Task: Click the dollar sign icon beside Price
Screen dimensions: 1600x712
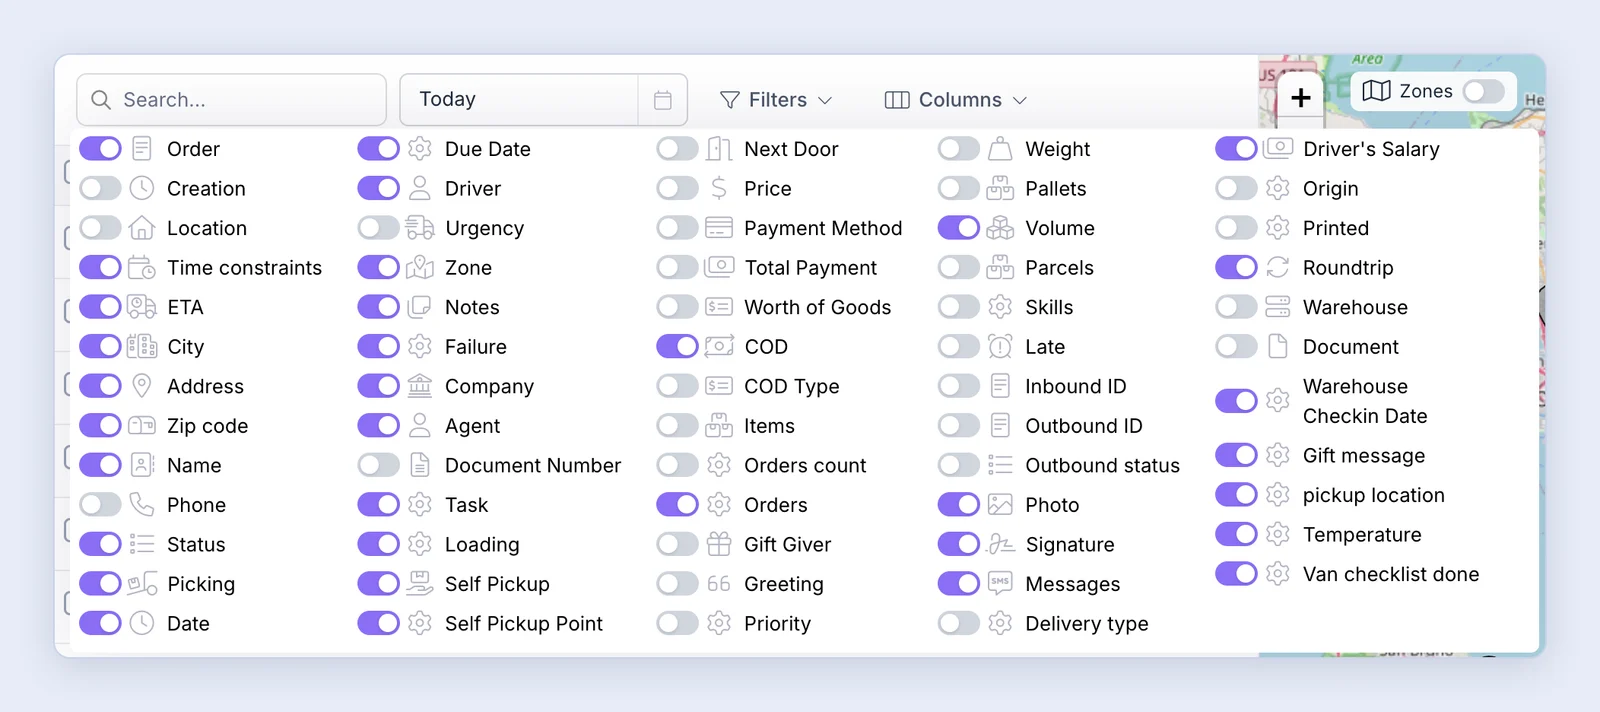Action: click(719, 188)
